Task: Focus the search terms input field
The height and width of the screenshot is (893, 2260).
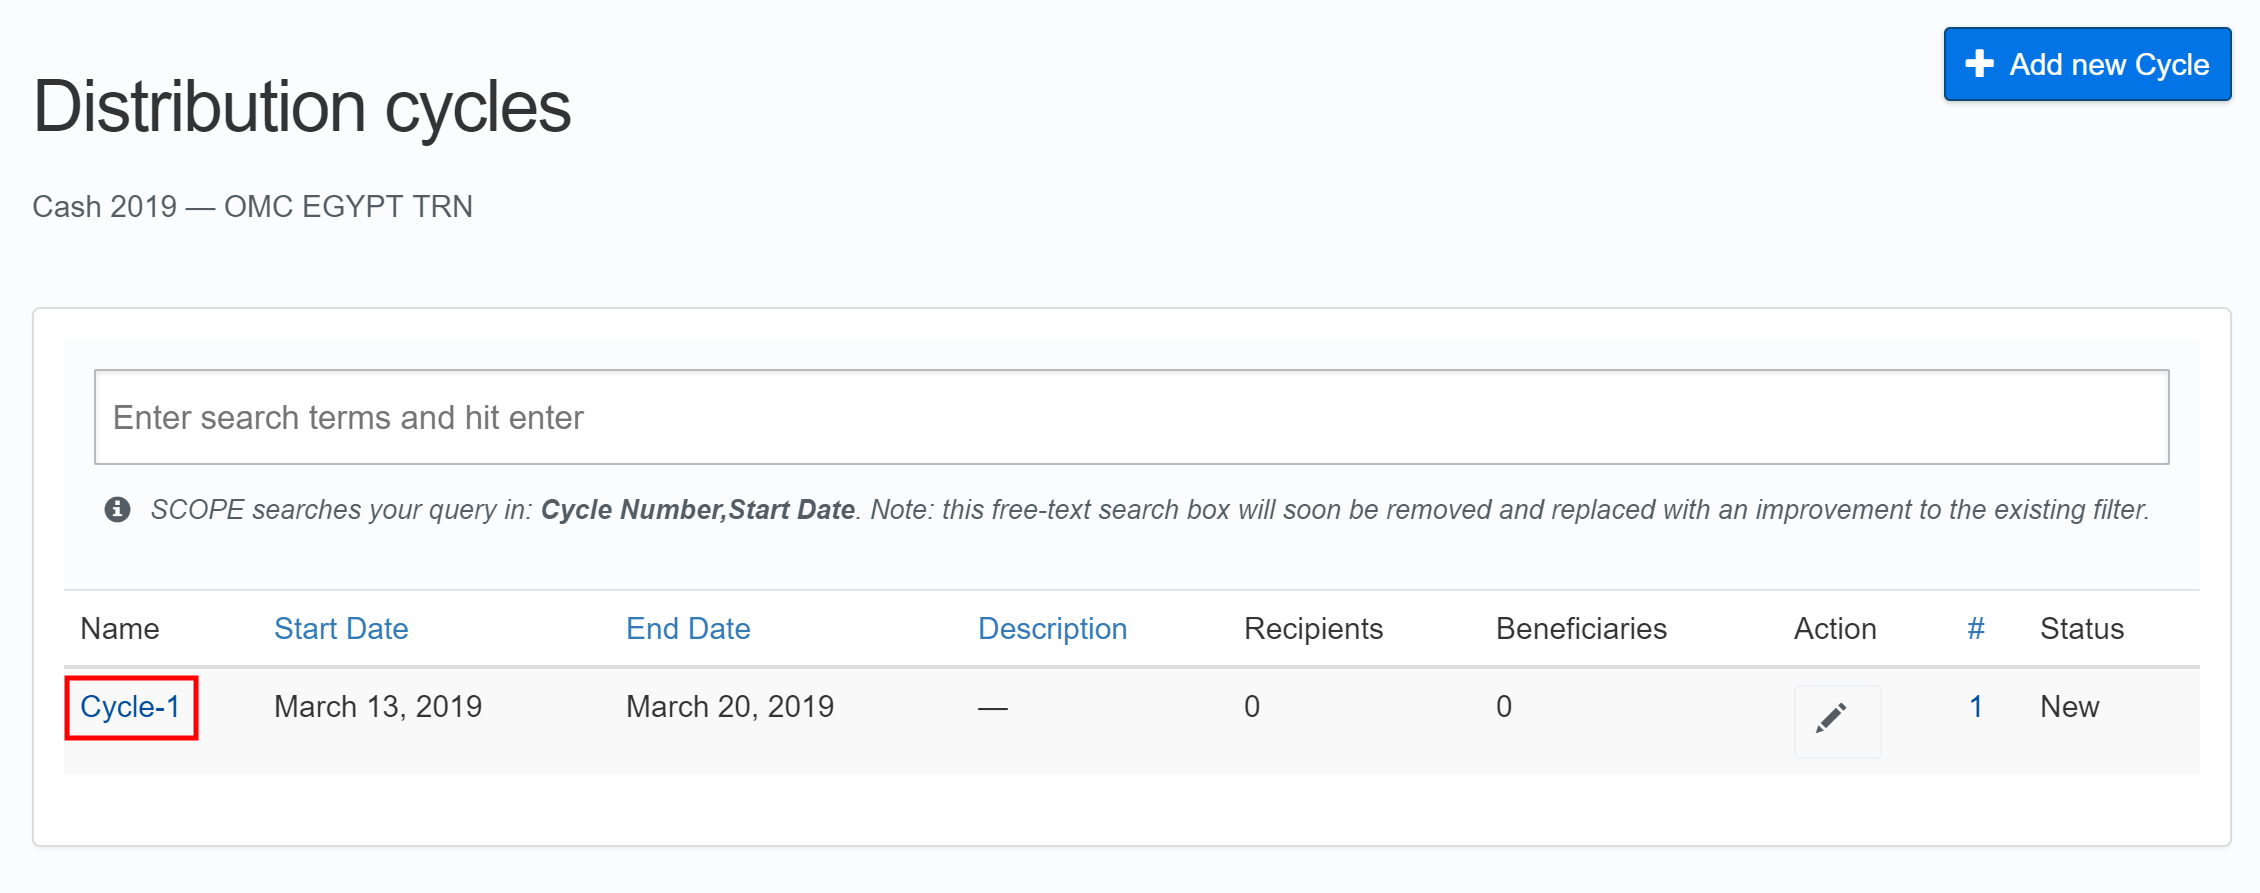Action: pyautogui.click(x=1130, y=417)
